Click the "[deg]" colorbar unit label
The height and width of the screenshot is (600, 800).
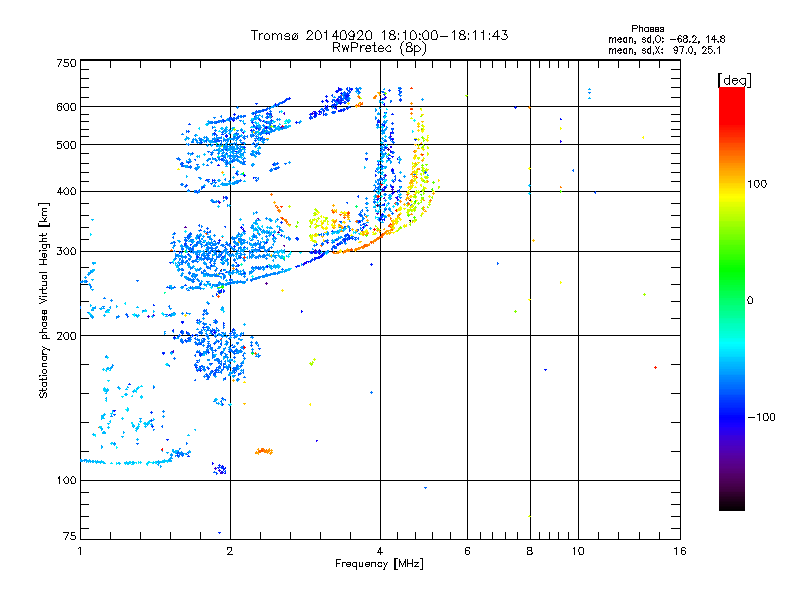pos(734,80)
